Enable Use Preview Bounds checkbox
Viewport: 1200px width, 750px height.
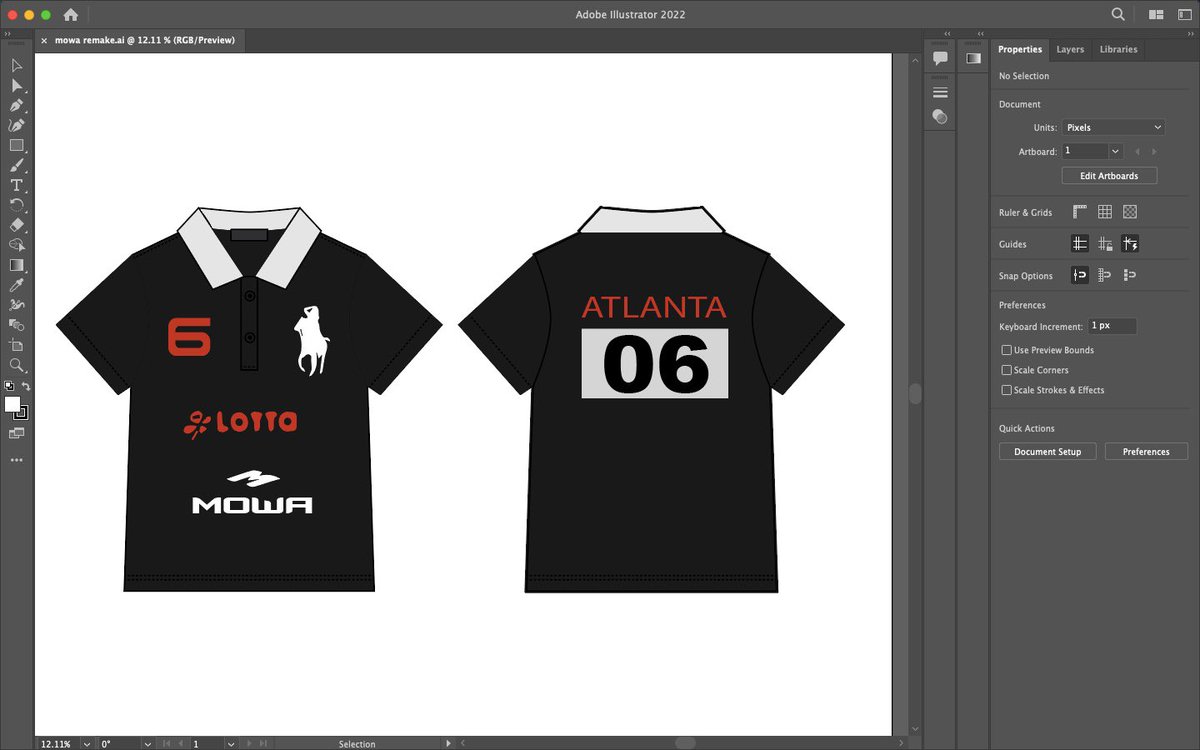point(1007,350)
